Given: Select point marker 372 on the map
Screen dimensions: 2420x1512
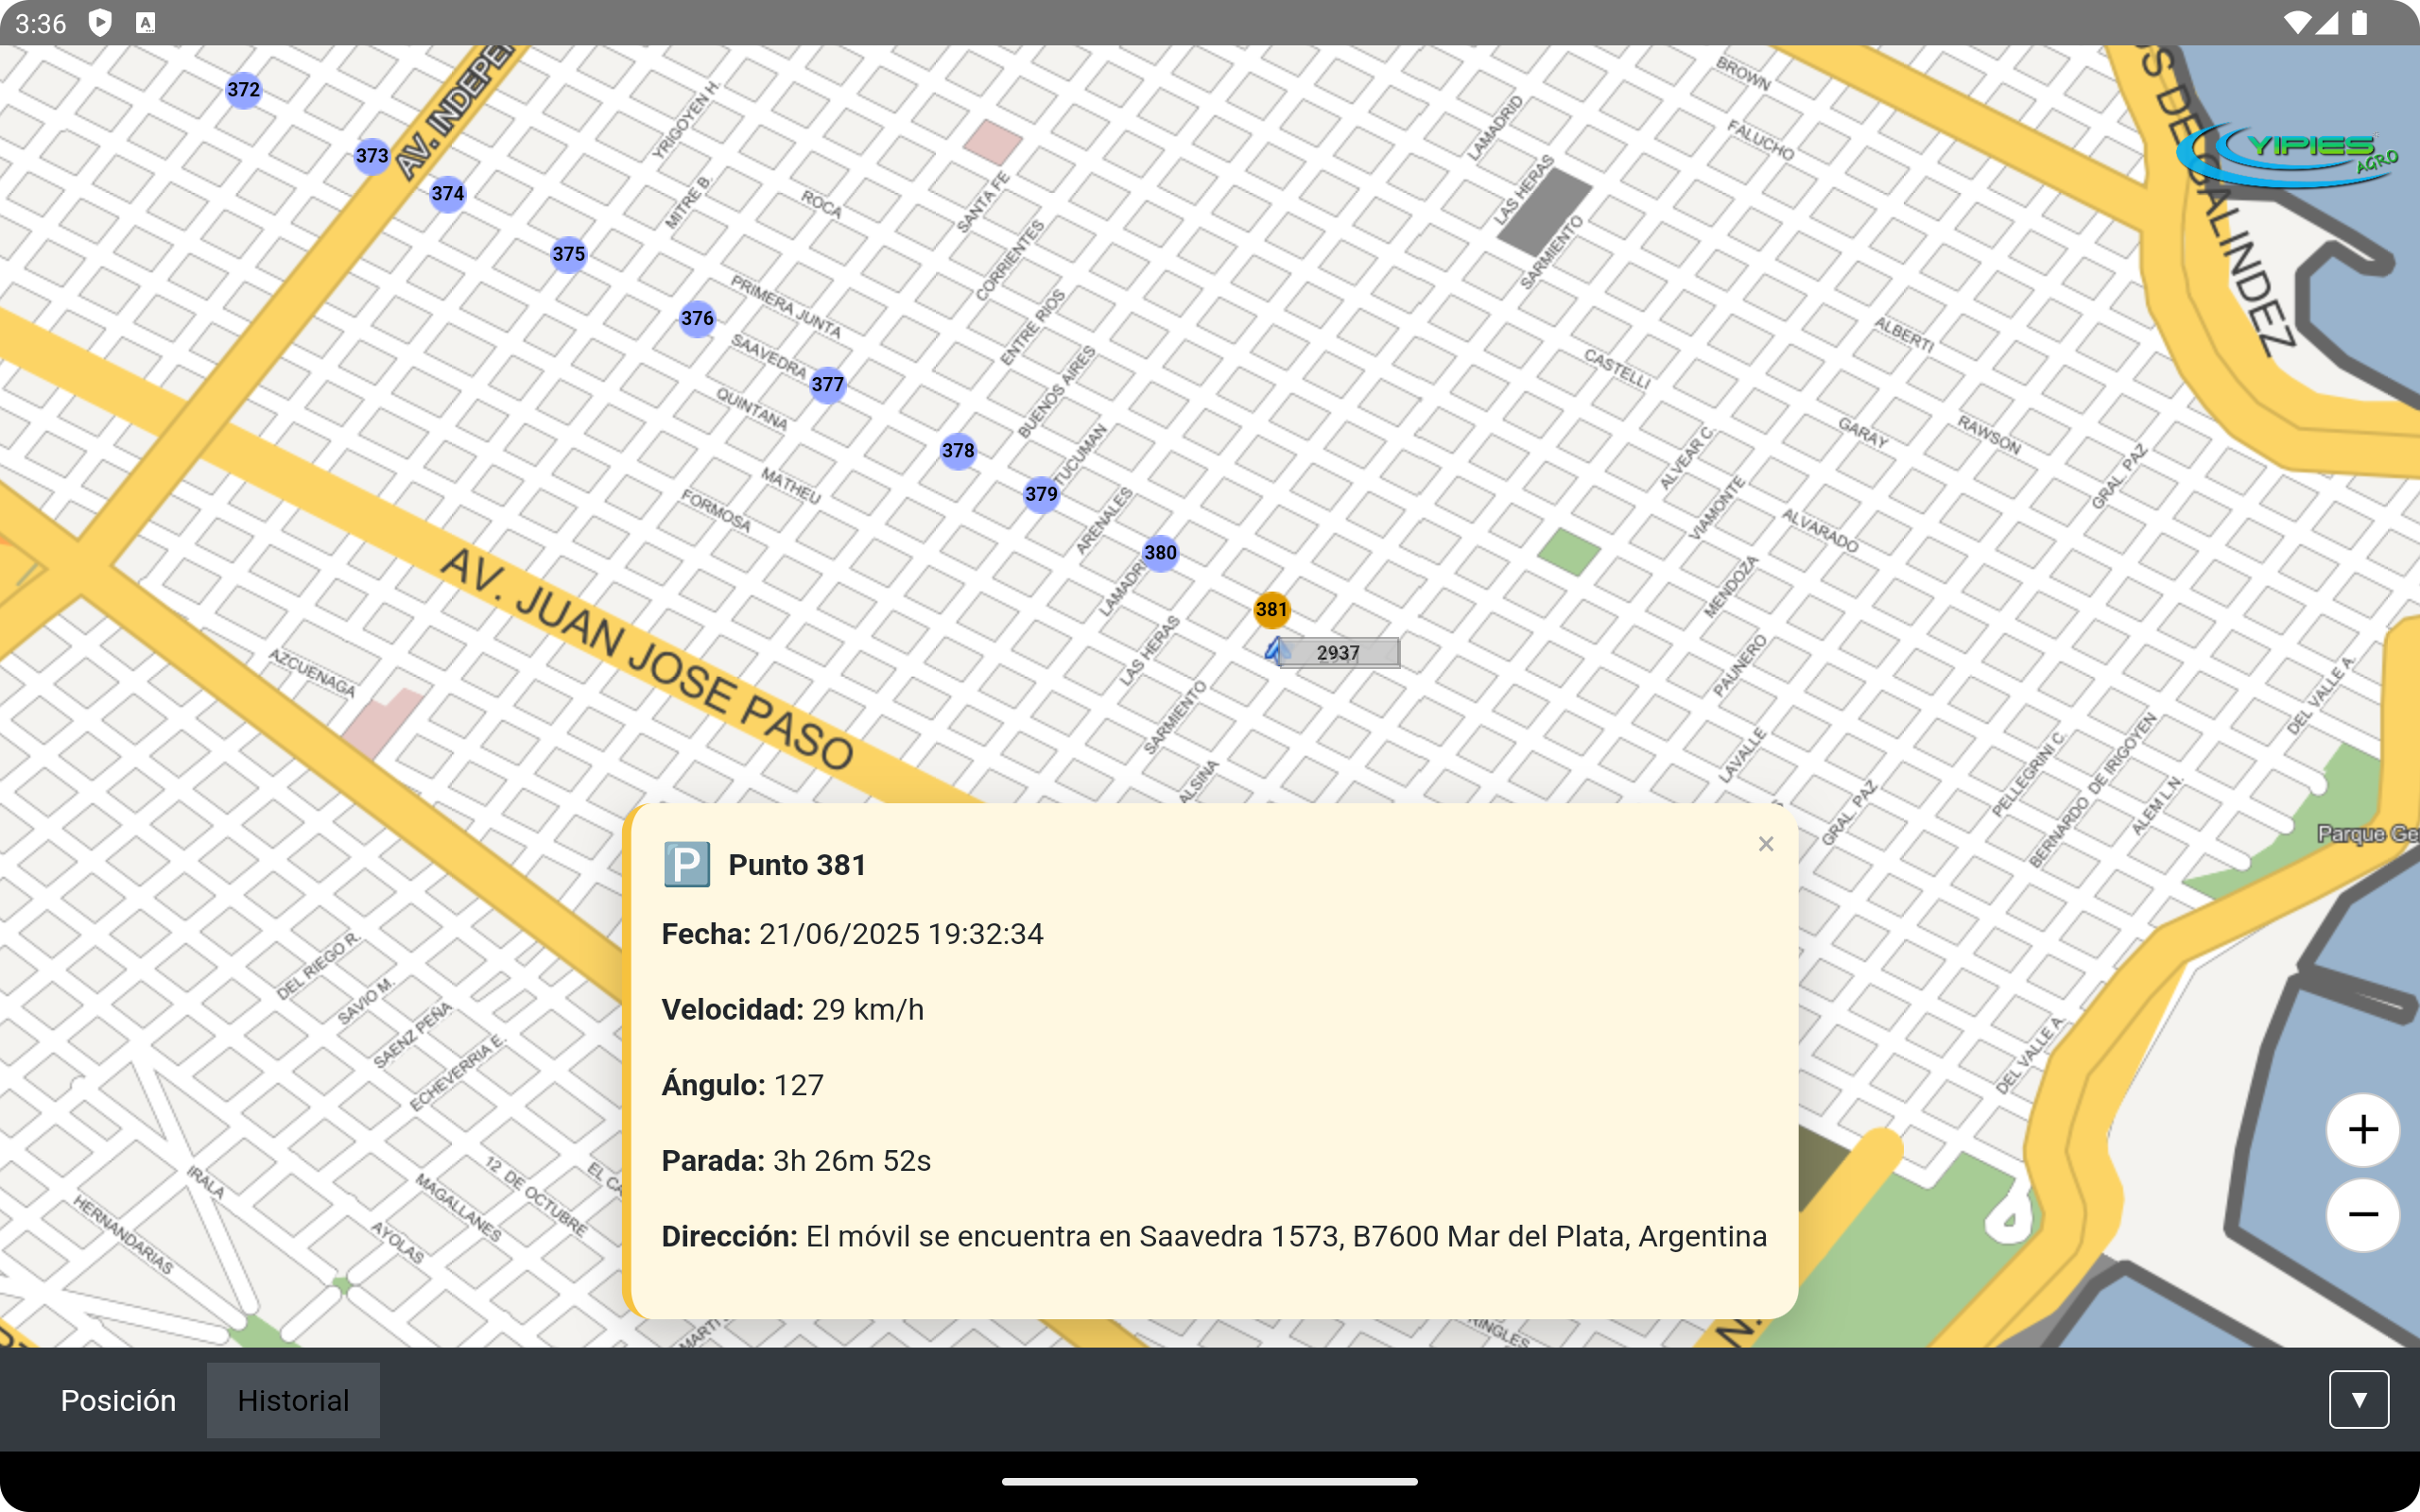Looking at the screenshot, I should pos(243,90).
